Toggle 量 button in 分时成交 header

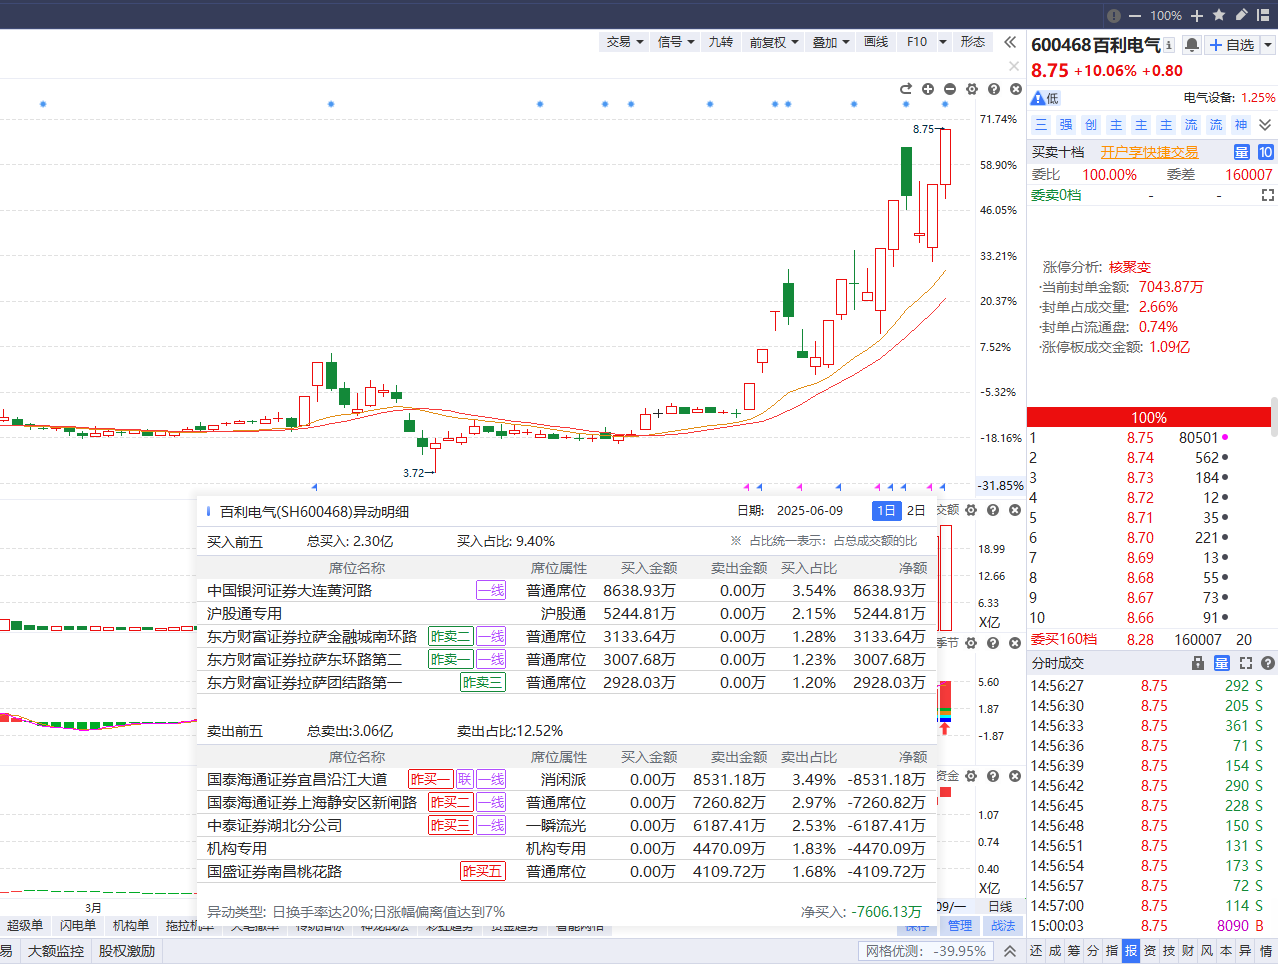1222,663
